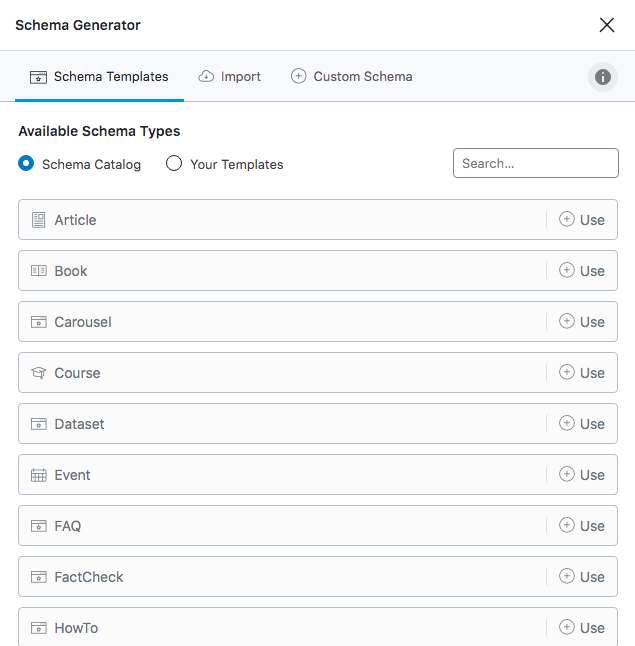Click the Article schema document icon
Image resolution: width=635 pixels, height=646 pixels.
(39, 220)
